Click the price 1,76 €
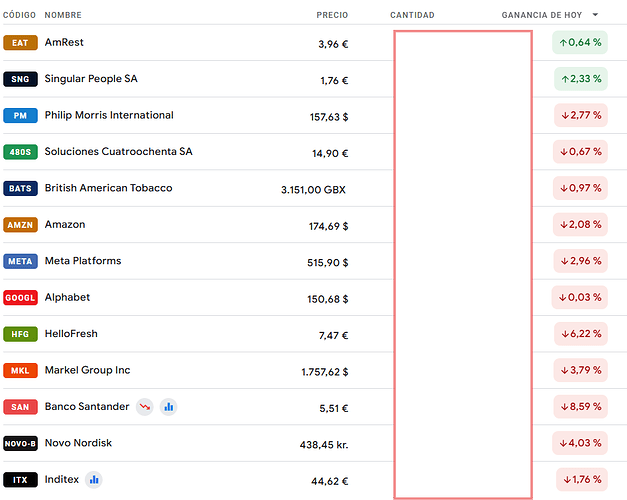This screenshot has width=627, height=500. (x=334, y=80)
